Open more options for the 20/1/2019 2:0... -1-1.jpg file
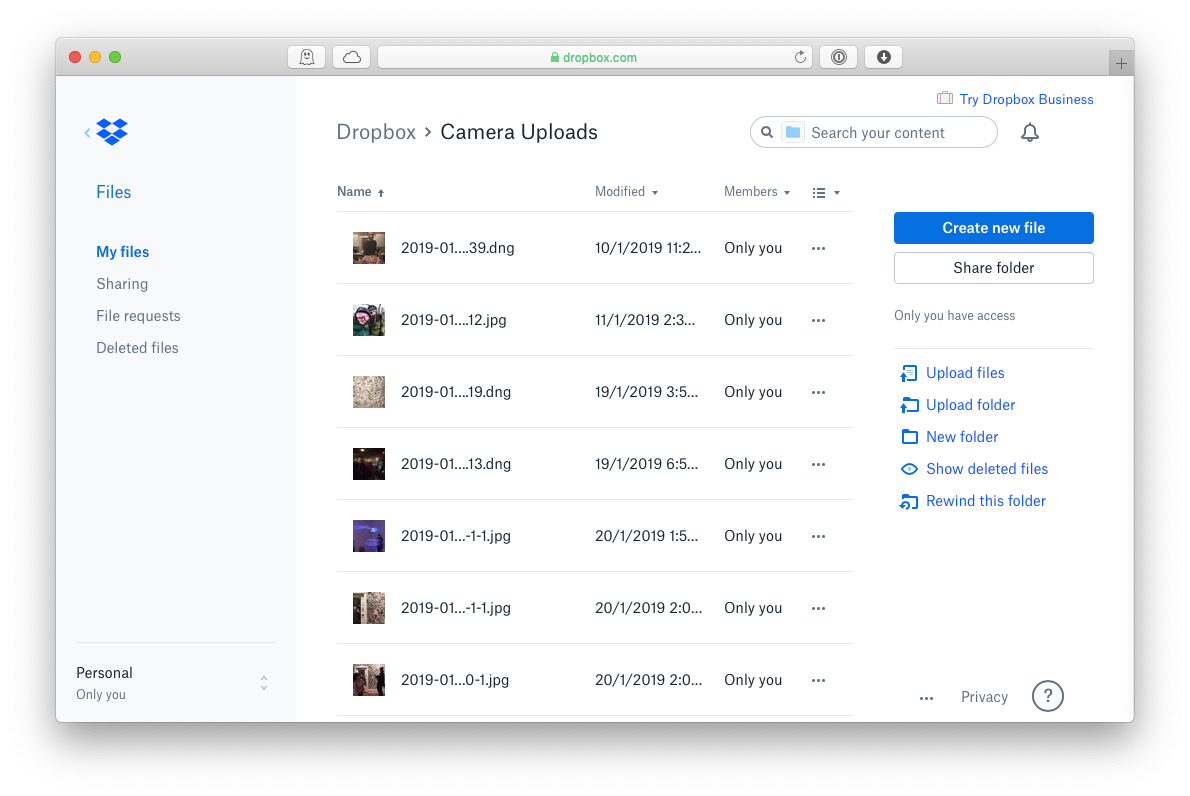 [818, 609]
